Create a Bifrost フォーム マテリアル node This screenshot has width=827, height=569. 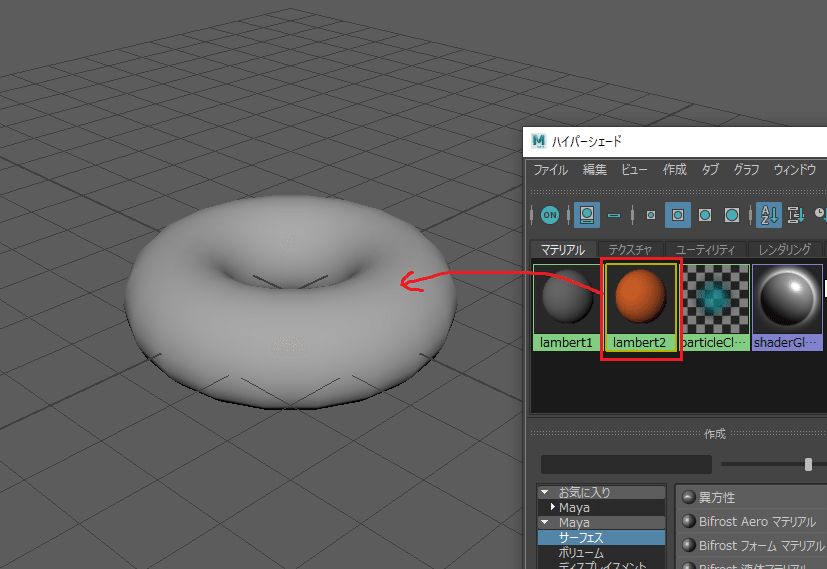tap(752, 545)
